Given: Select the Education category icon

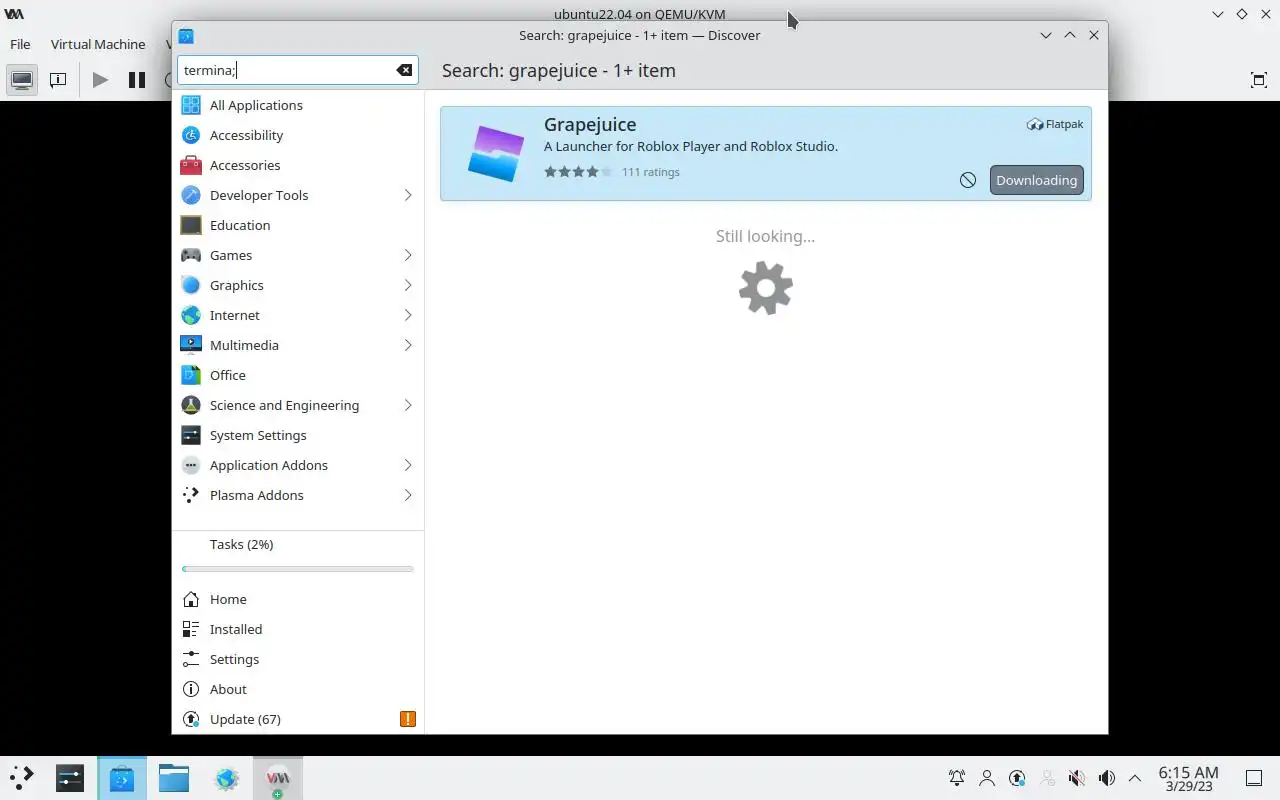Looking at the screenshot, I should 190,225.
